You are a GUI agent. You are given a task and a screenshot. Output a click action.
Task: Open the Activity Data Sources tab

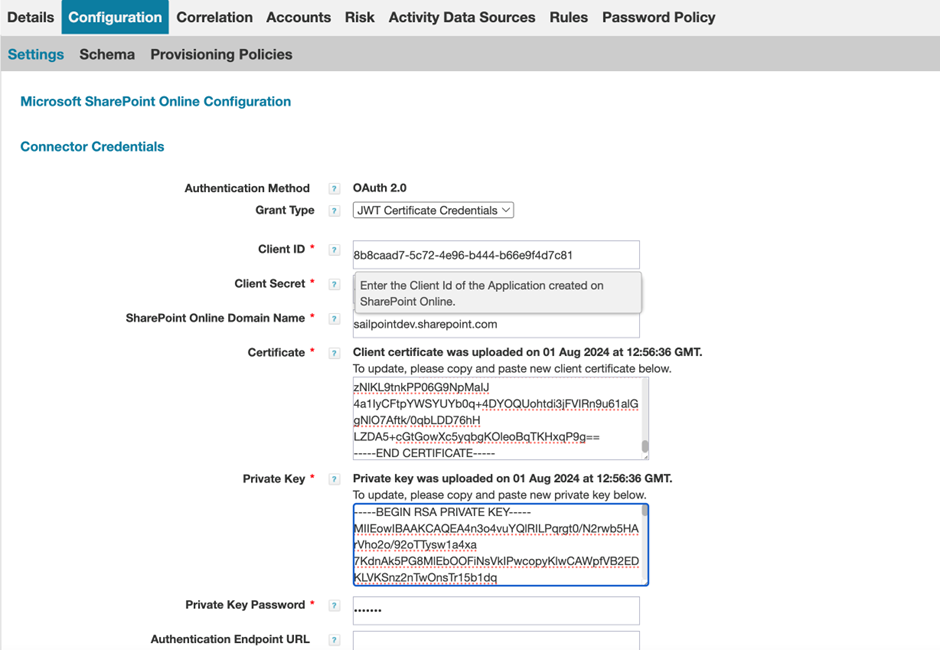pos(461,17)
